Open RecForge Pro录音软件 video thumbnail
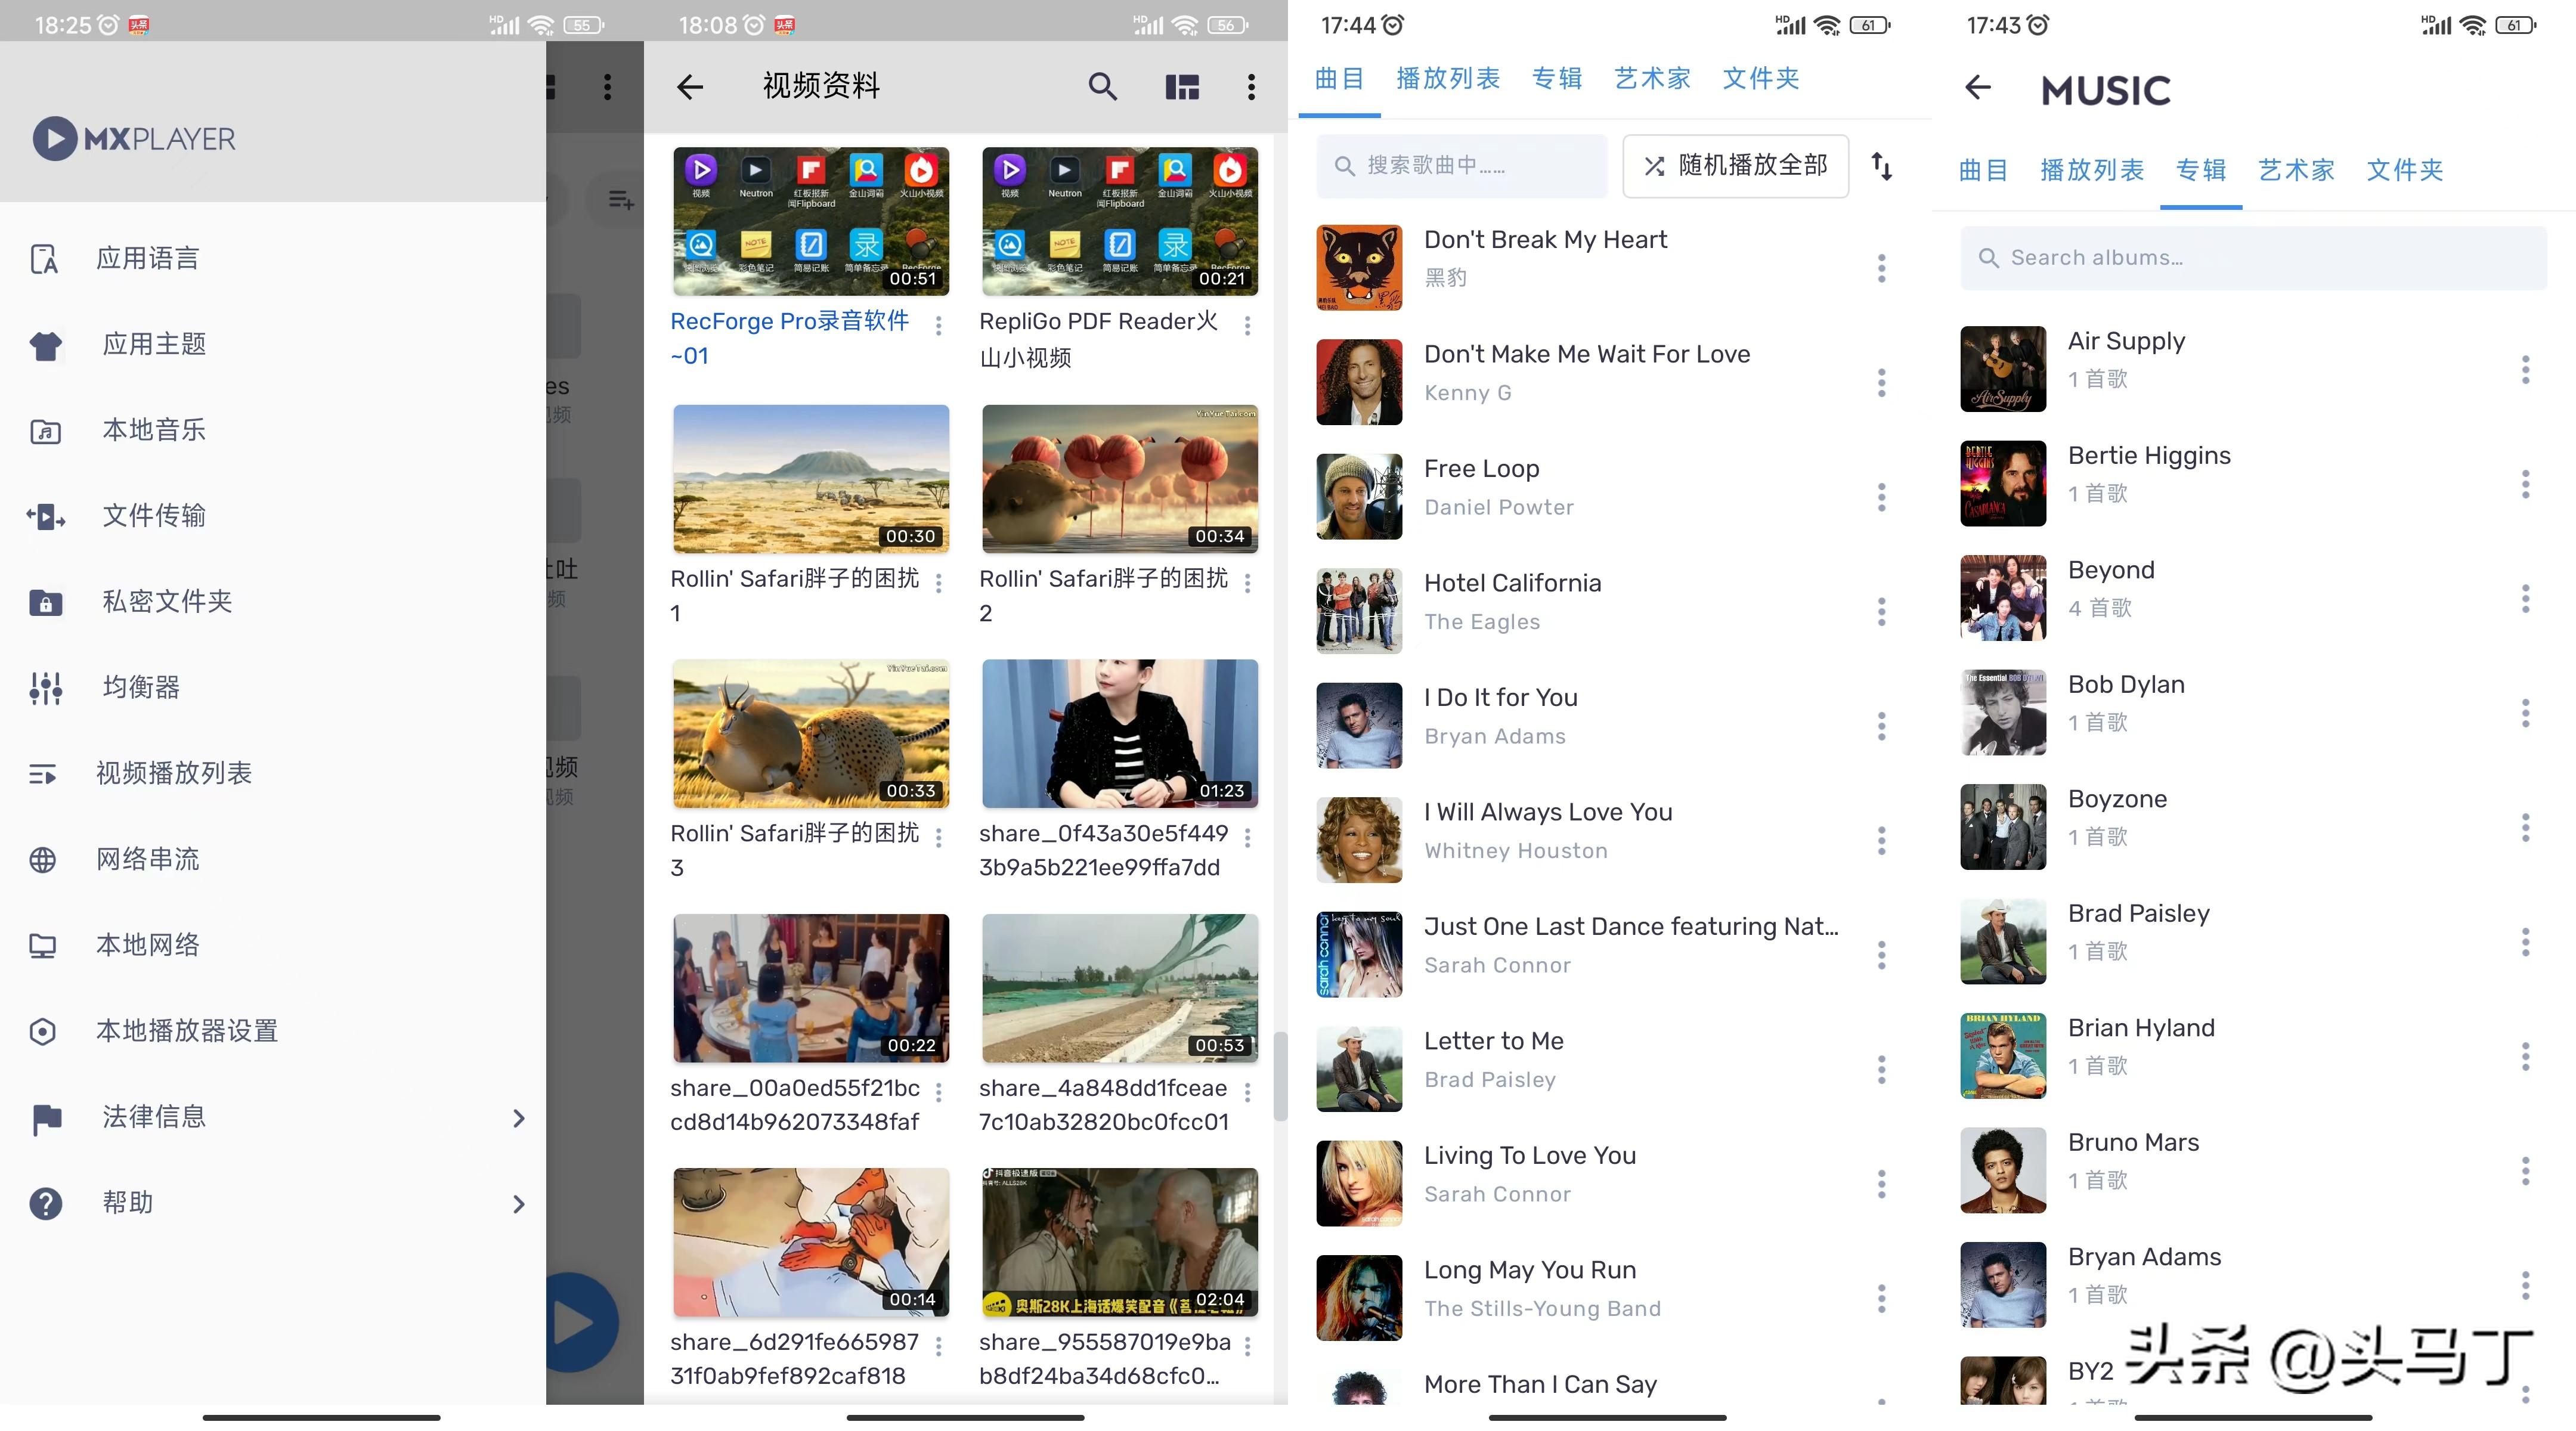The image size is (2576, 1431). pos(811,221)
